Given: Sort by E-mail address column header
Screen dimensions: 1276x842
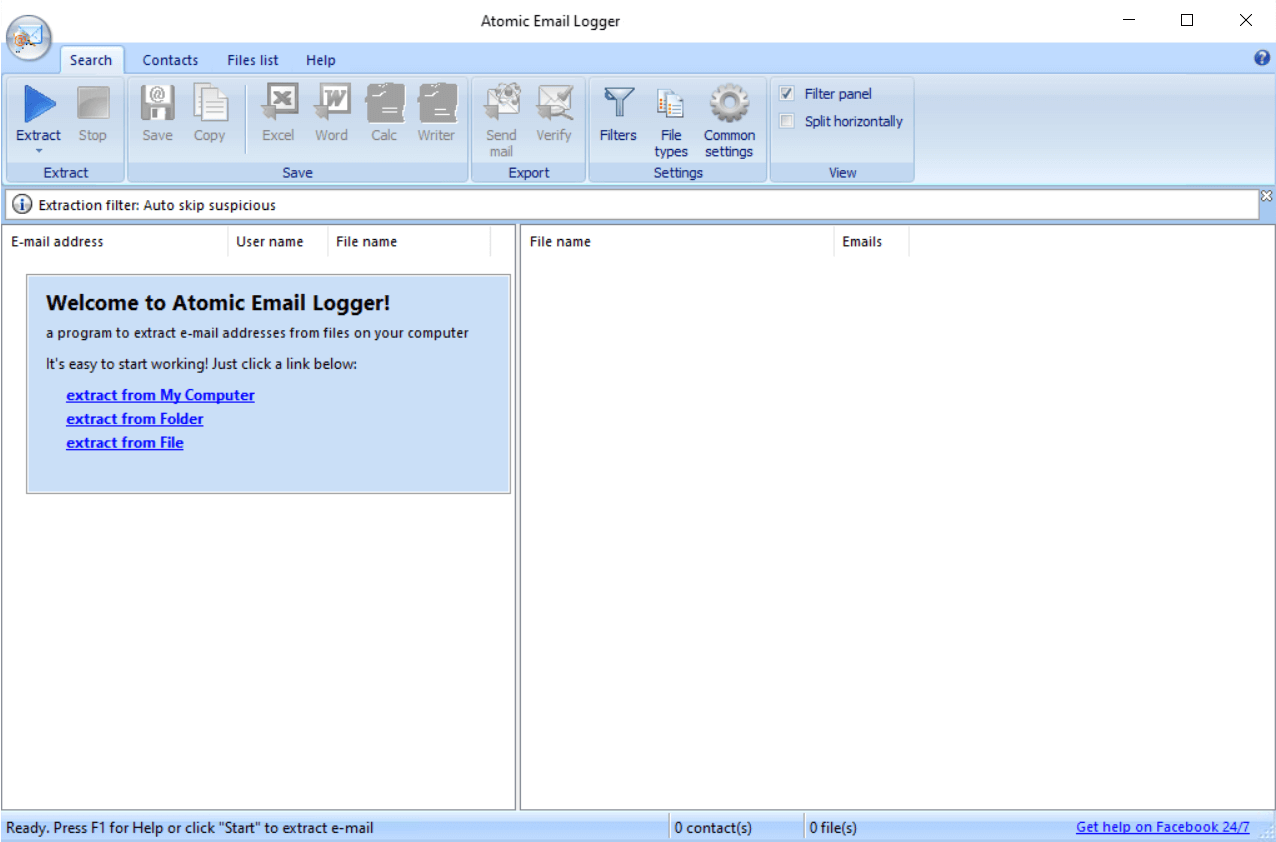Looking at the screenshot, I should click(115, 242).
